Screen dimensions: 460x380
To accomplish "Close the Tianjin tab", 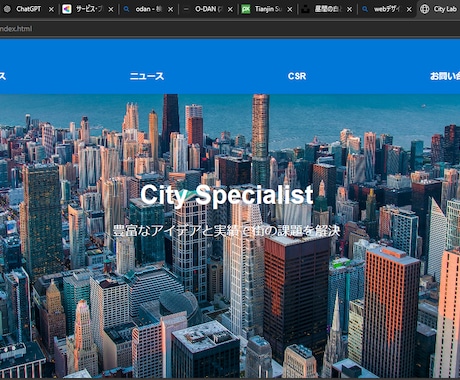I will (x=290, y=9).
